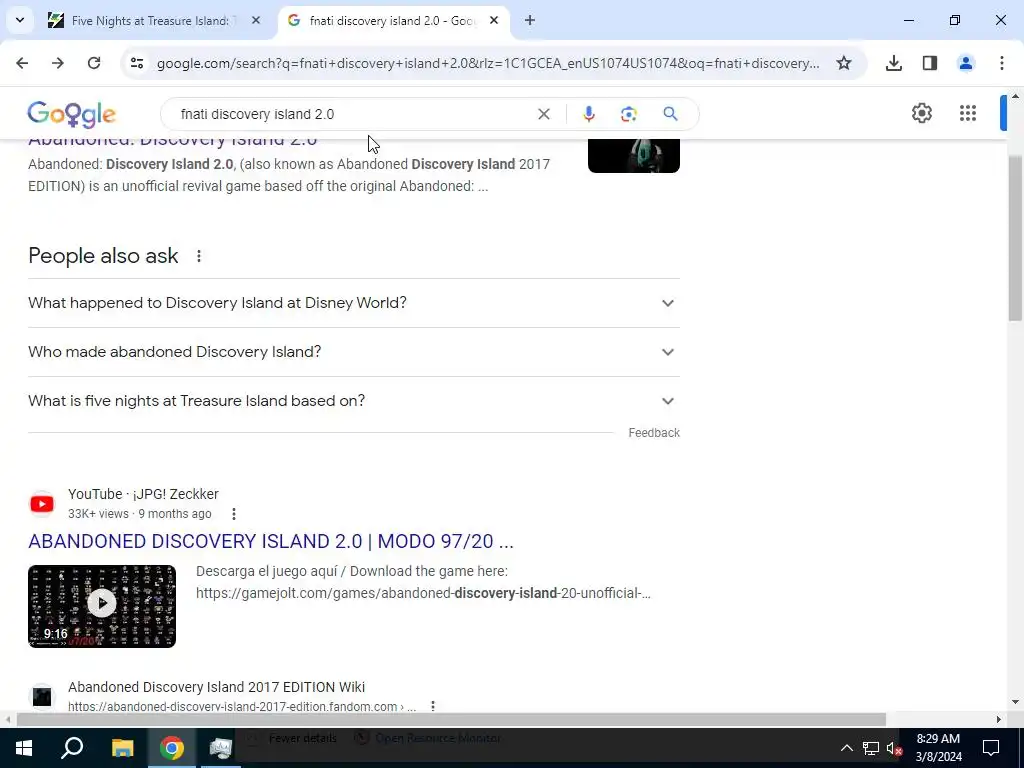The image size is (1024, 768).
Task: Open About this result for People also ask
Action: point(199,256)
